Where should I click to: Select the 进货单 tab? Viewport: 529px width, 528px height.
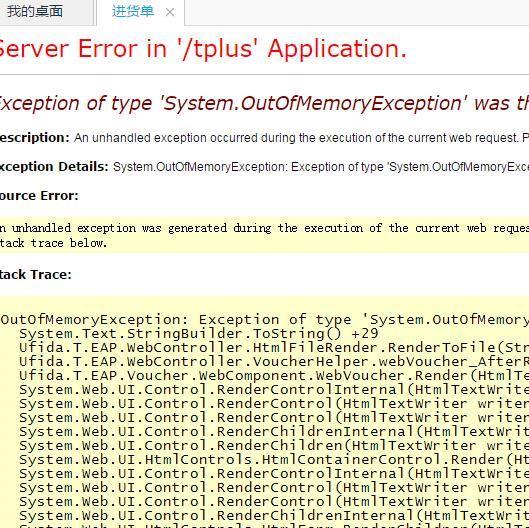(133, 11)
